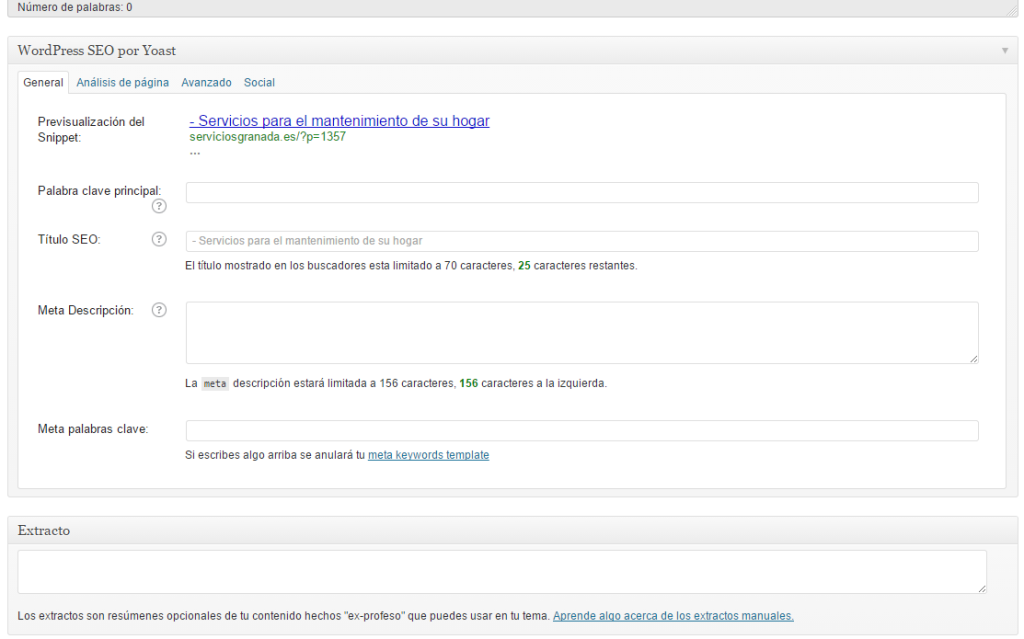Open the Avanzado tab
This screenshot has width=1024, height=639.
(x=206, y=83)
